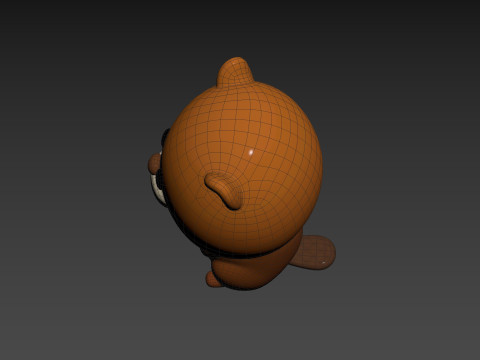Select the beaver's small foot at the bottom
Image resolution: width=480 pixels, height=360 pixels.
(213, 279)
